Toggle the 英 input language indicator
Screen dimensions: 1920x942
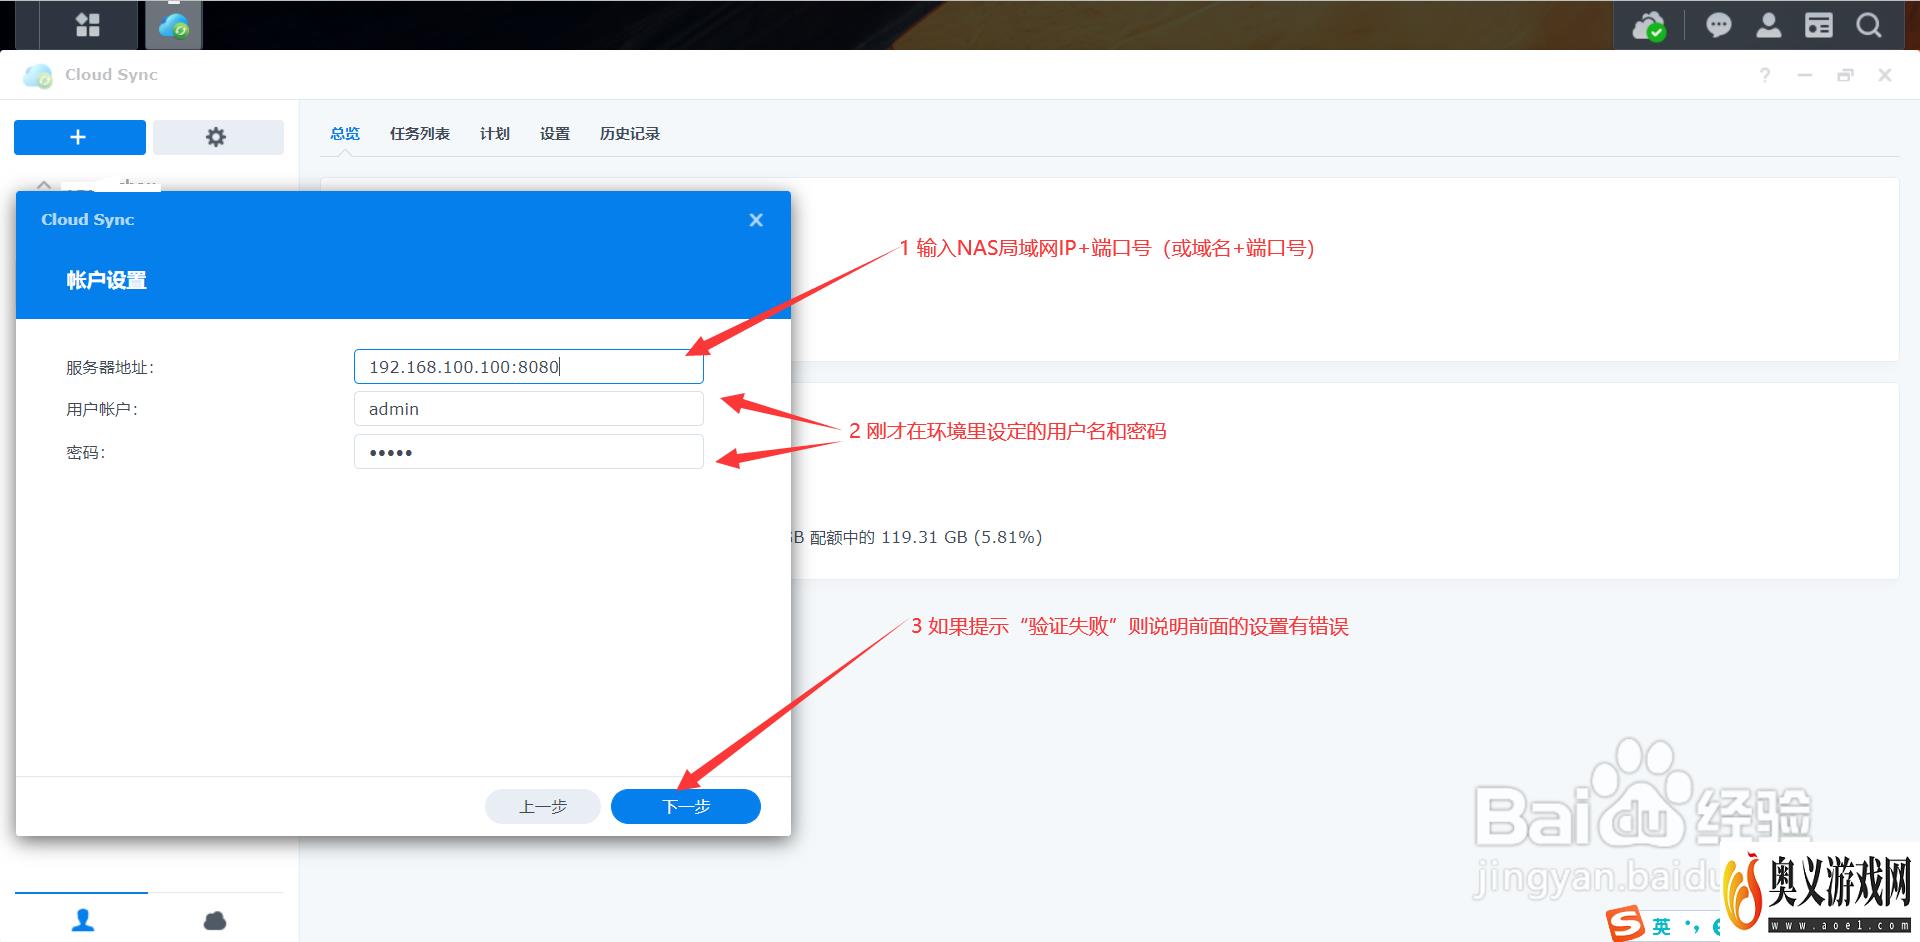pyautogui.click(x=1661, y=926)
